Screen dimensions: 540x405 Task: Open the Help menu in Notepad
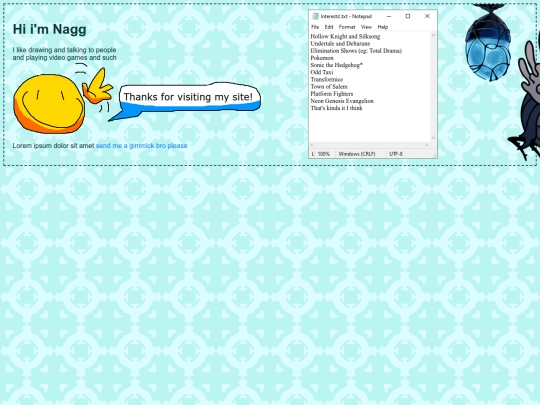(x=383, y=27)
